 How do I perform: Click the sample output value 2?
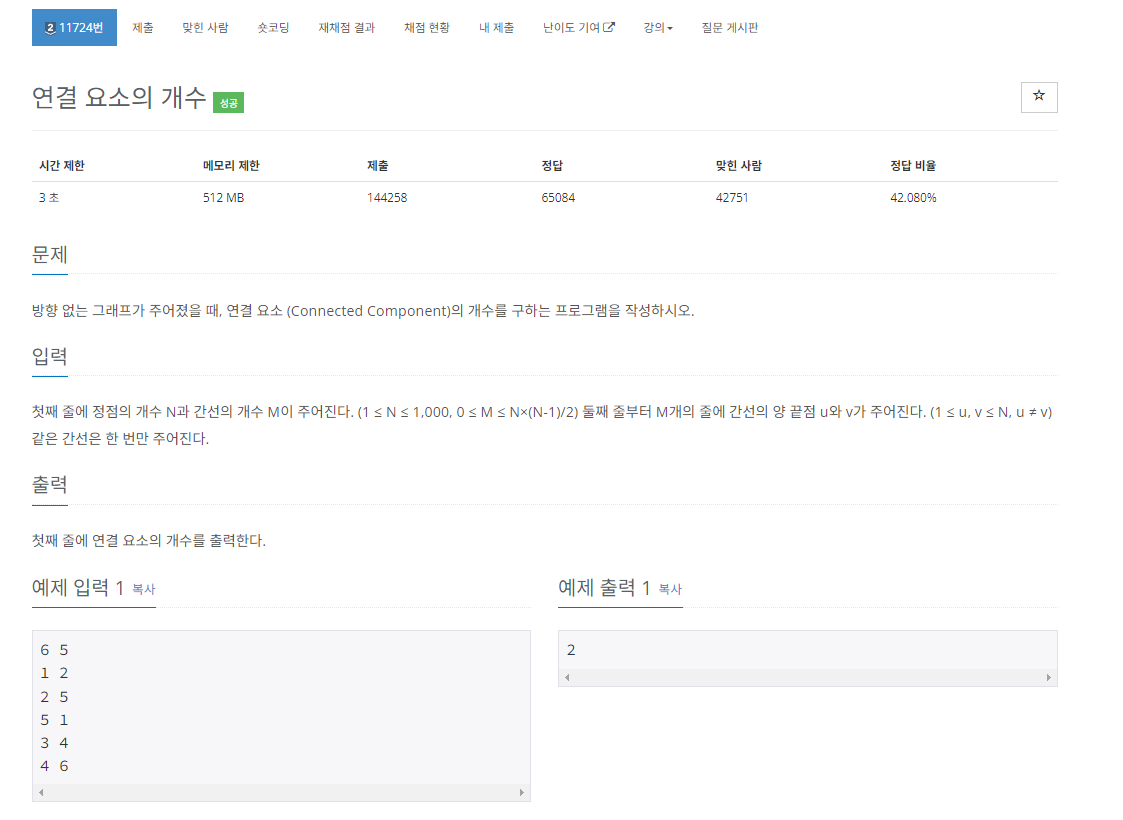[571, 650]
